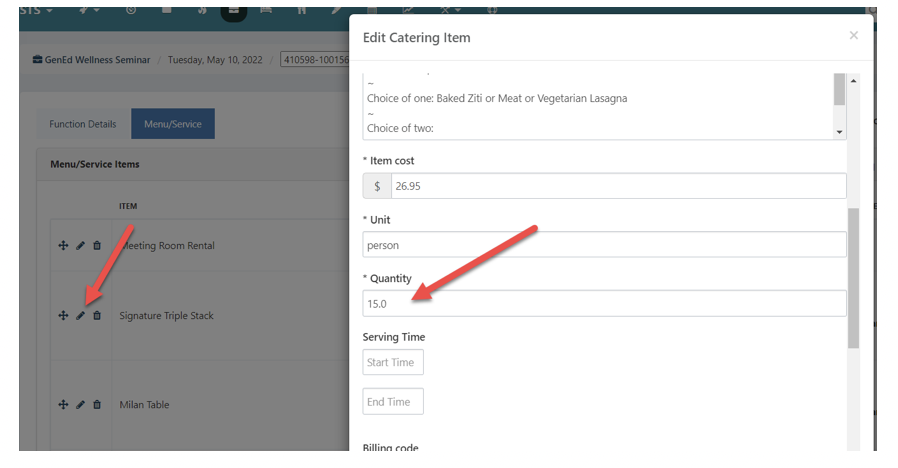Edit the Meeting Room Rental item
898x468 pixels.
[80, 246]
